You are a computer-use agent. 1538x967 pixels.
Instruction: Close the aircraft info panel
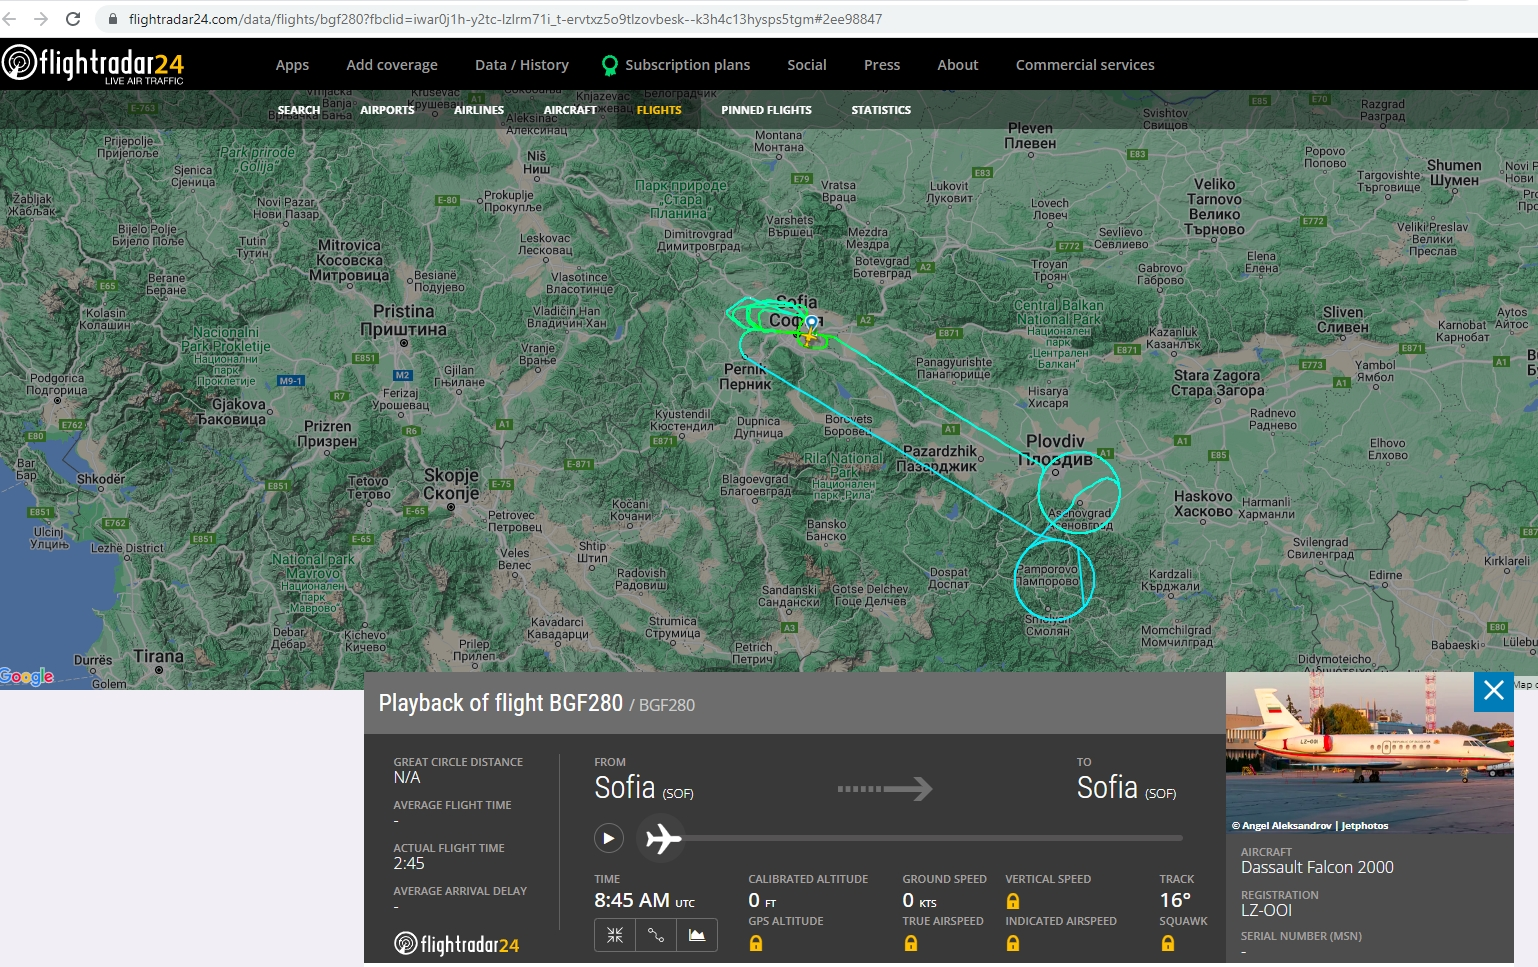[x=1494, y=691]
